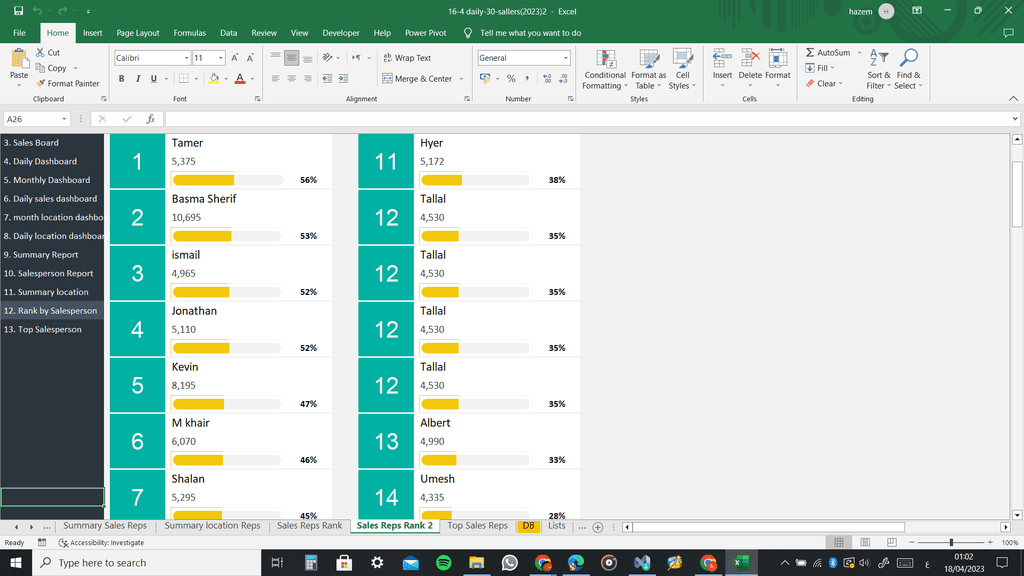Click Accessibility: Investigate status
This screenshot has height=576, width=1024.
click(x=101, y=543)
